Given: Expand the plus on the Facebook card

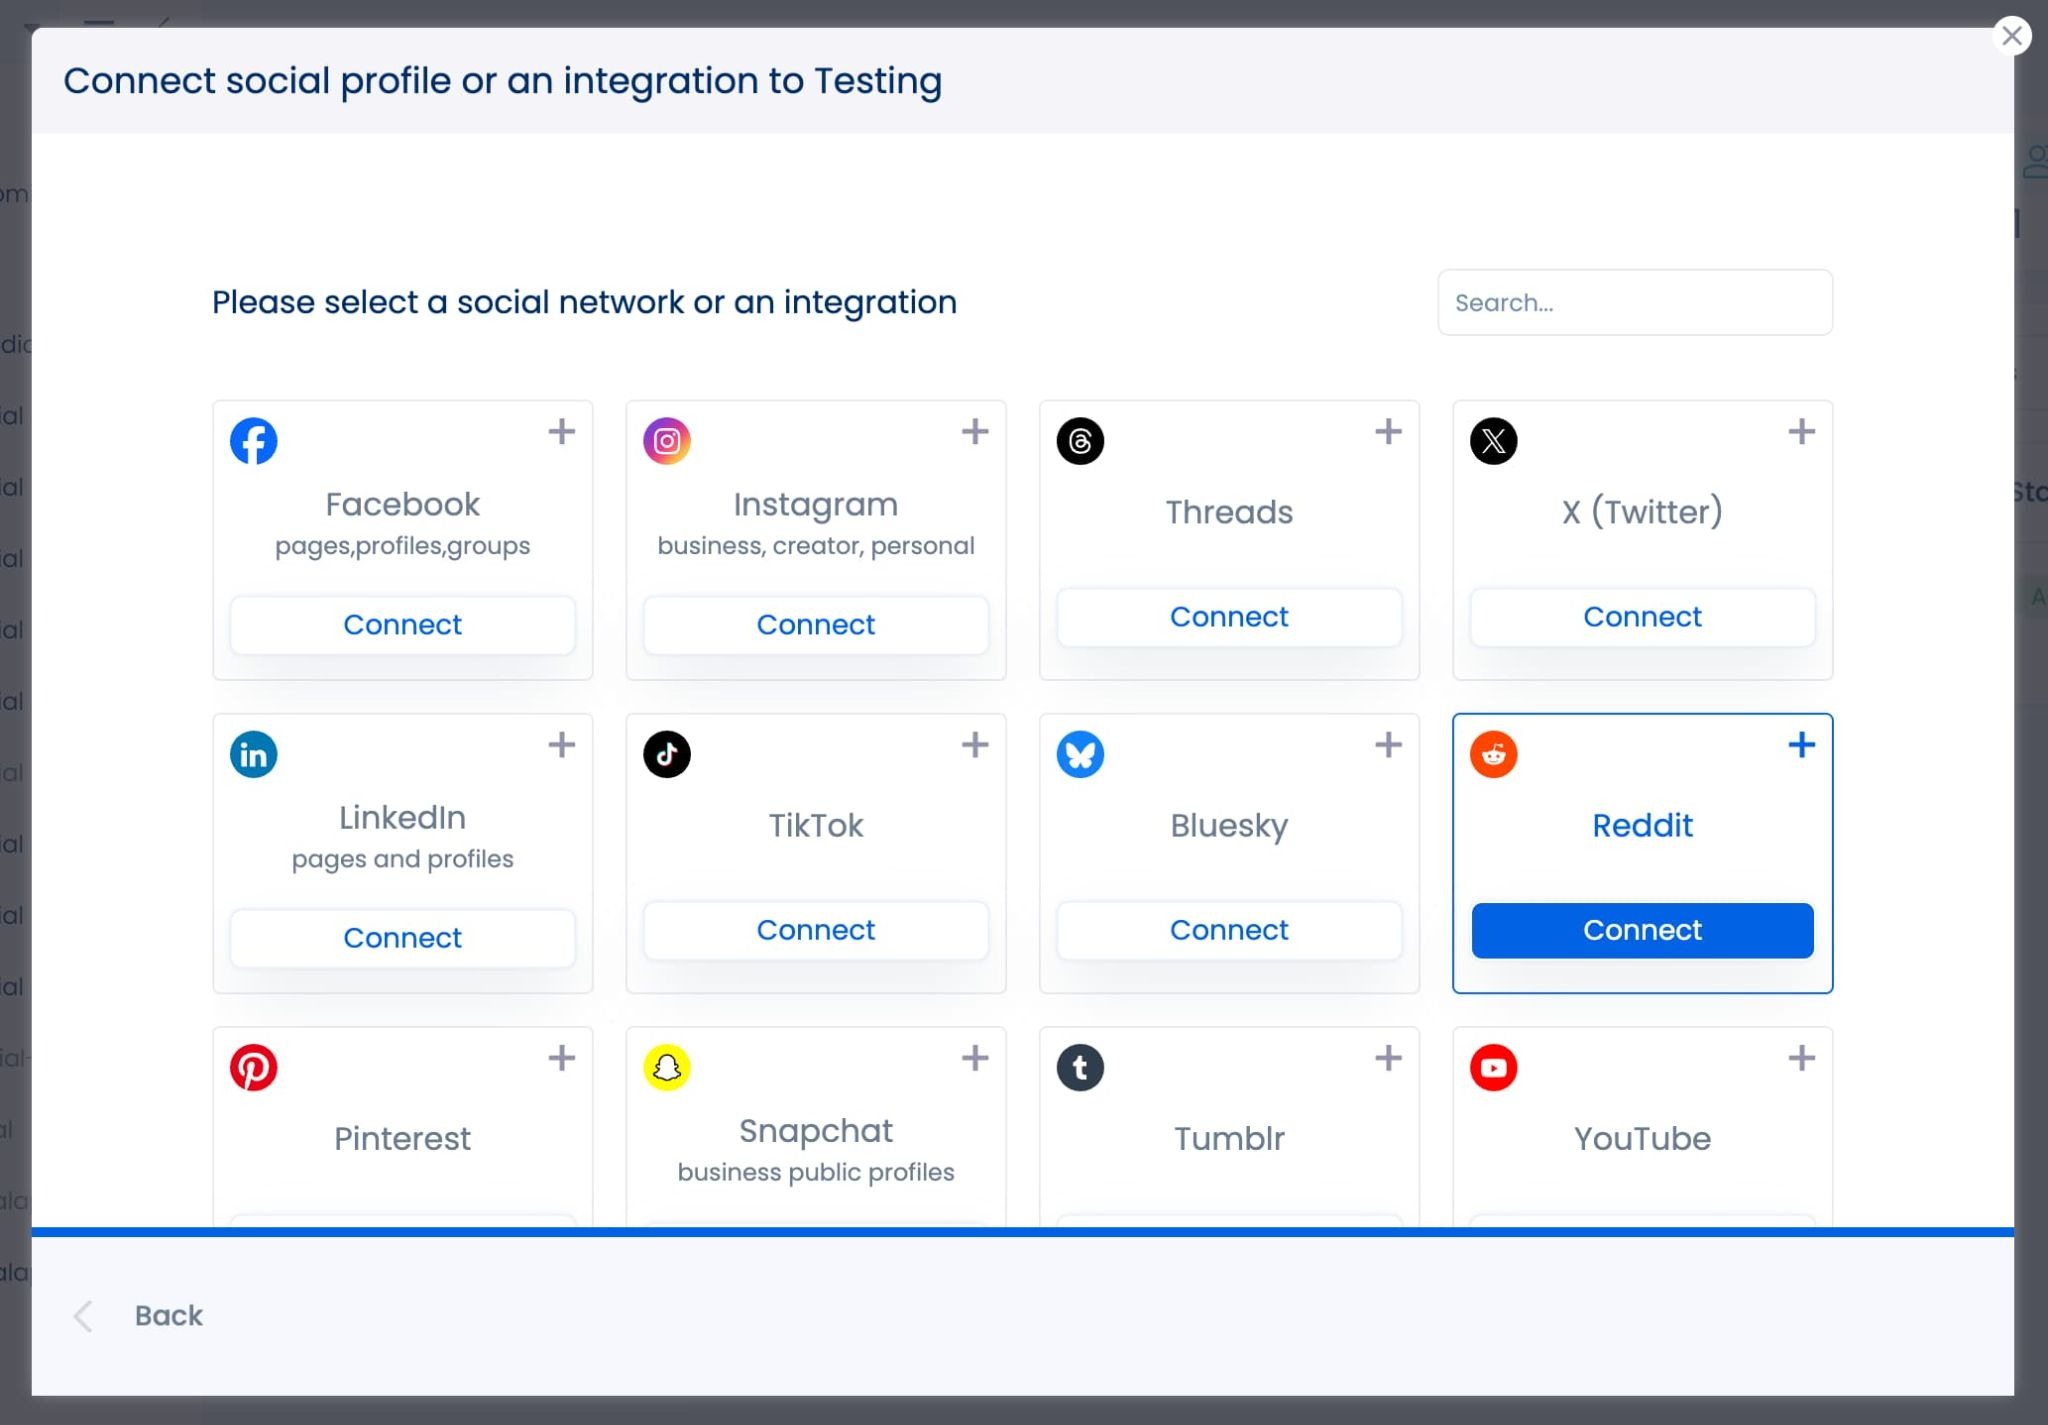Looking at the screenshot, I should (562, 431).
